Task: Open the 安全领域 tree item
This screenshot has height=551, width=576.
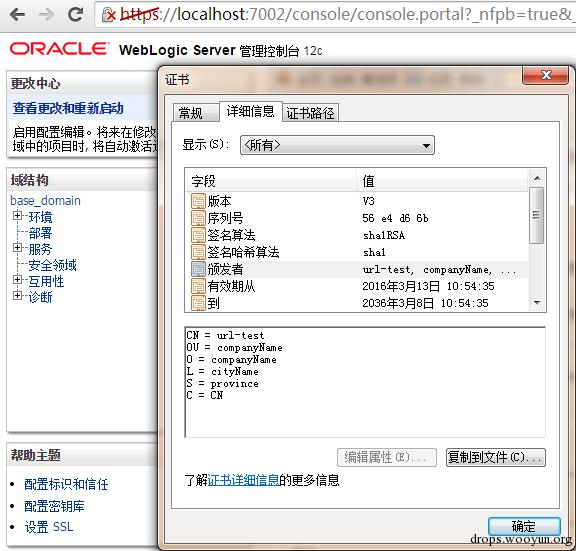Action: pos(53,265)
